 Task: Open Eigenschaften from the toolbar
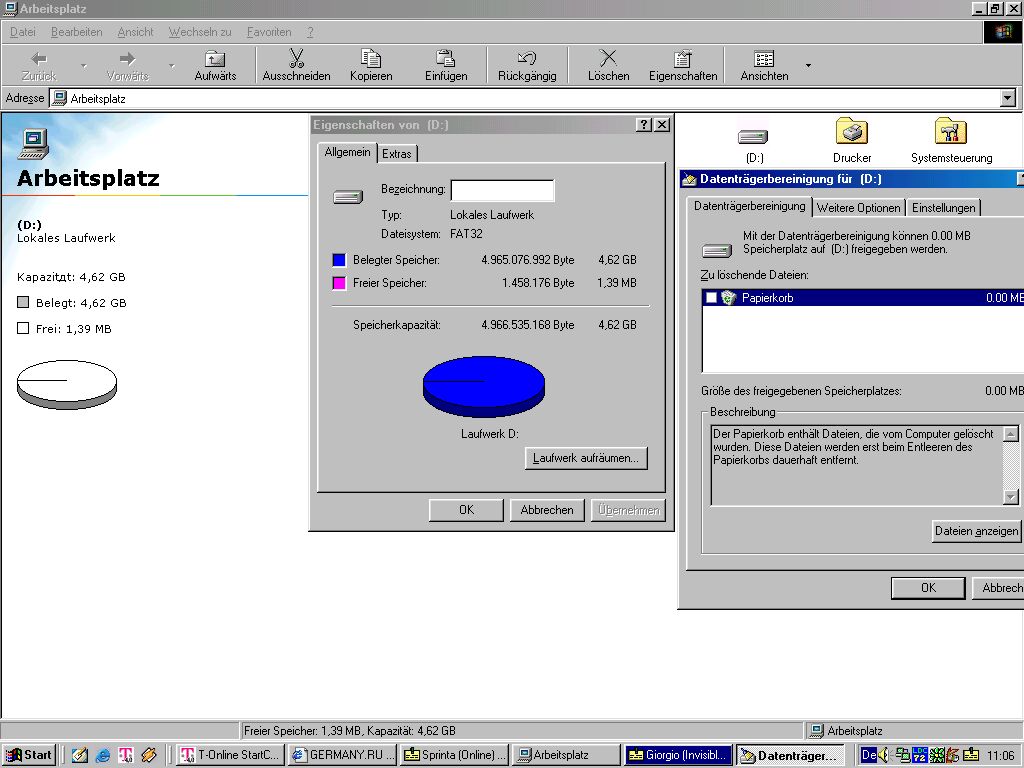tap(683, 59)
